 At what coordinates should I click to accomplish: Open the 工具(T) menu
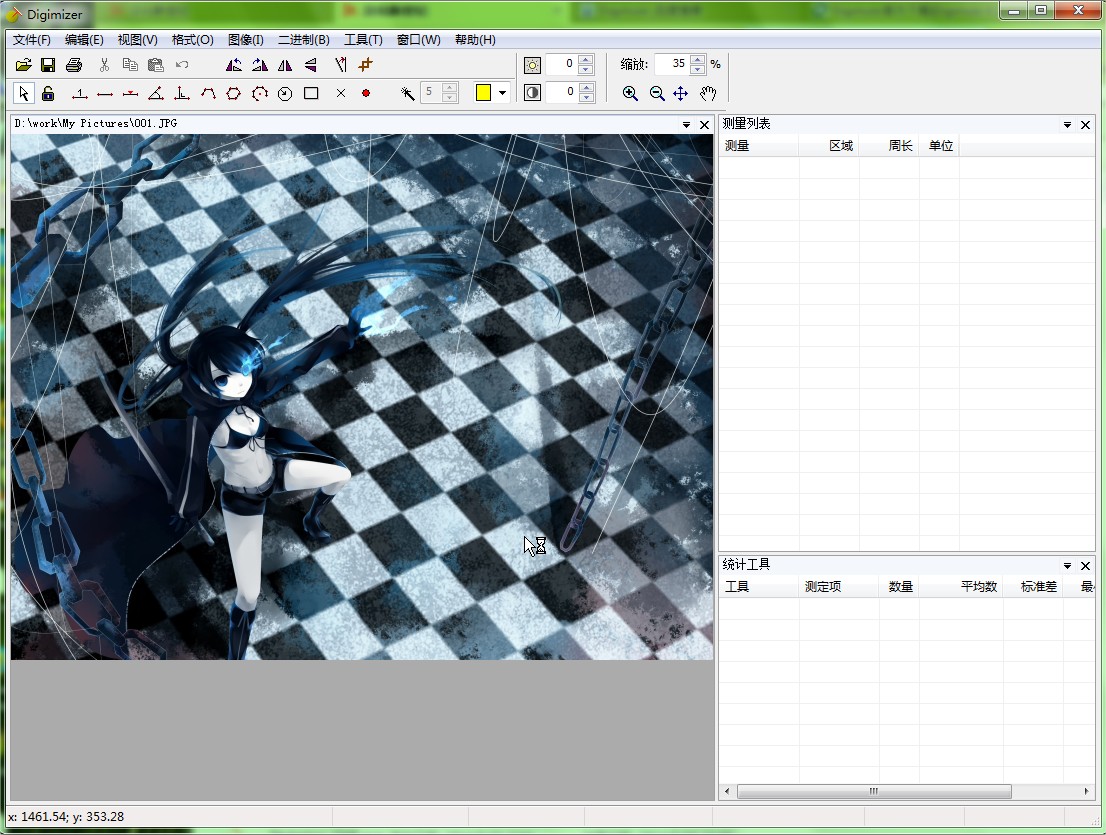[363, 40]
